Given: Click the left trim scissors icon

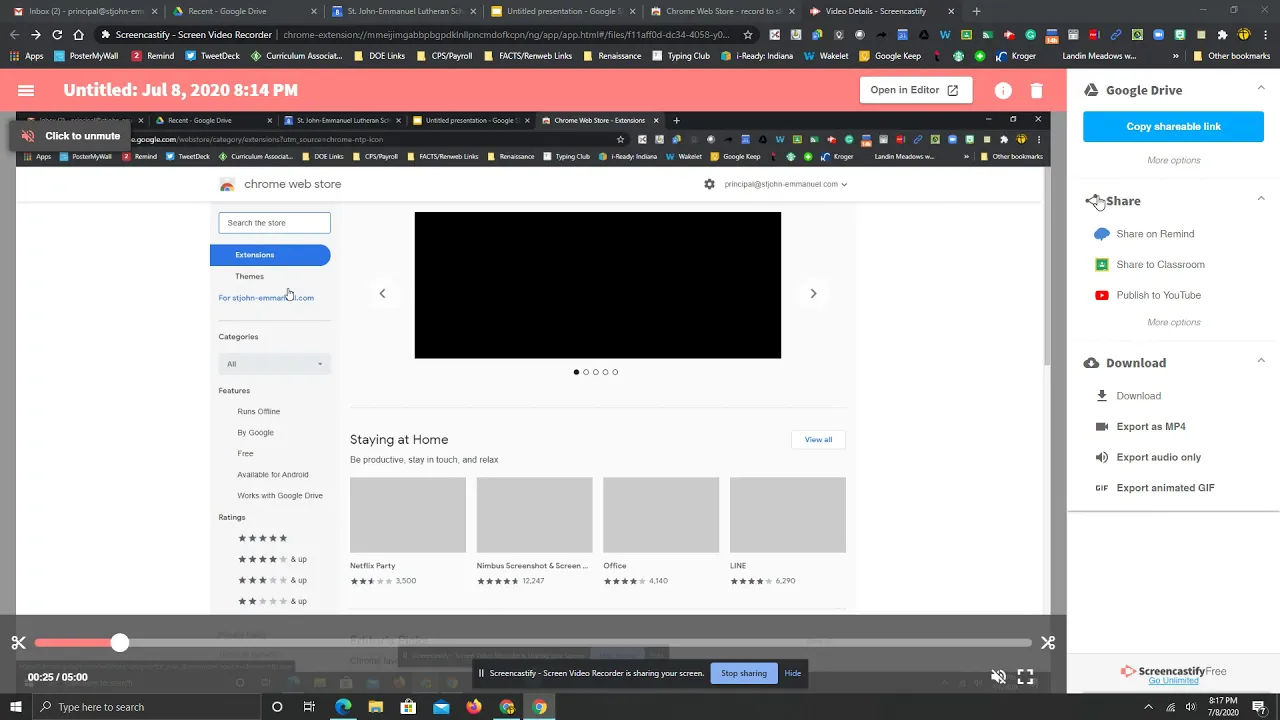Looking at the screenshot, I should 18,643.
